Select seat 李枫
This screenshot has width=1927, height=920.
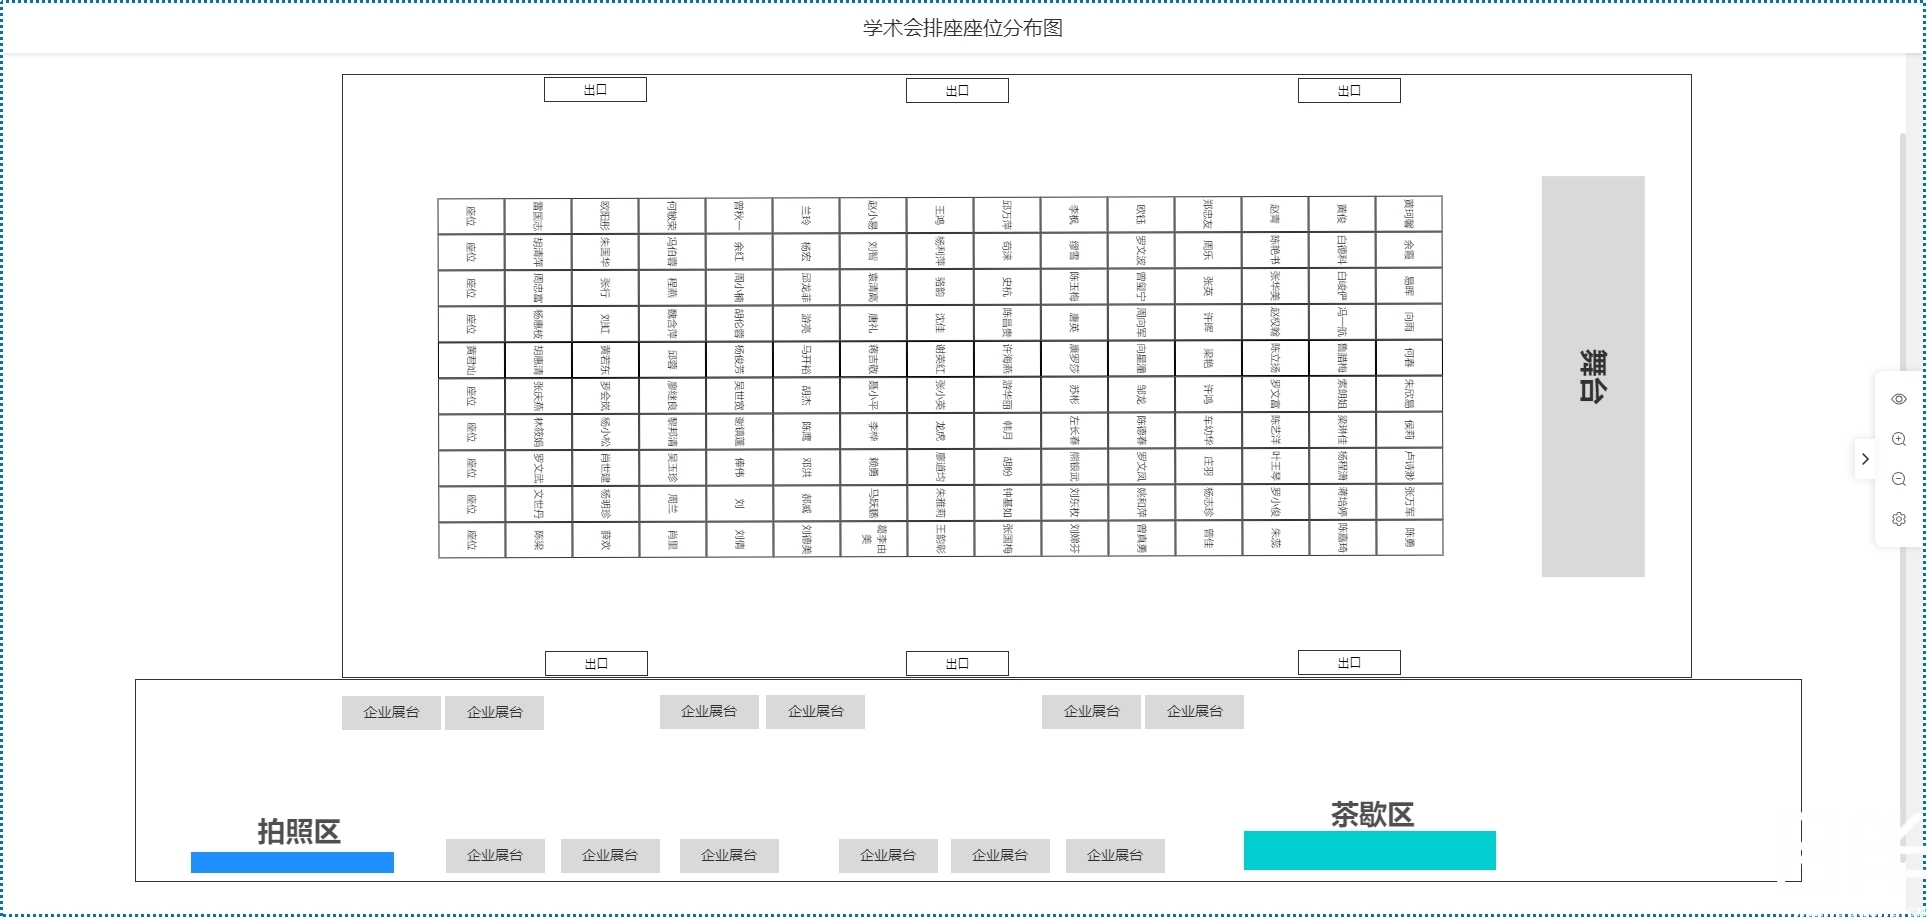click(1074, 215)
